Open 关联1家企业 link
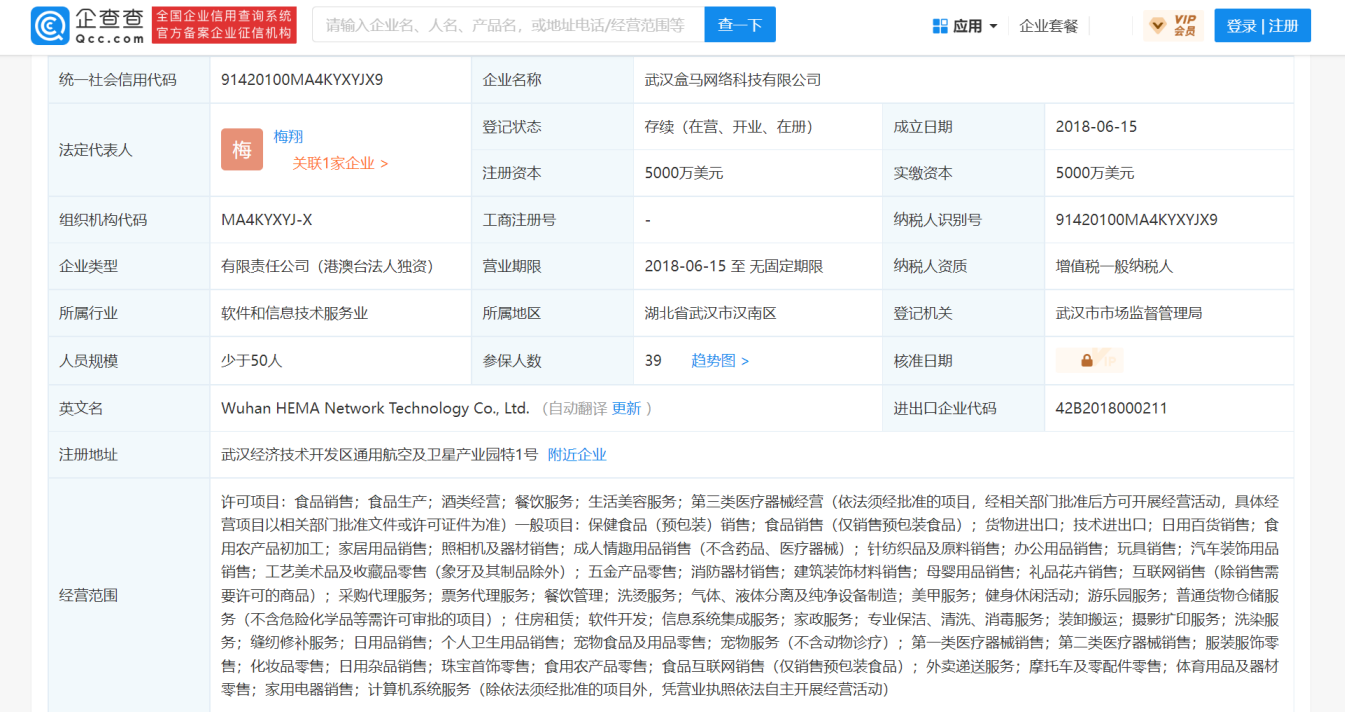Viewport: 1345px width, 712px height. click(340, 163)
